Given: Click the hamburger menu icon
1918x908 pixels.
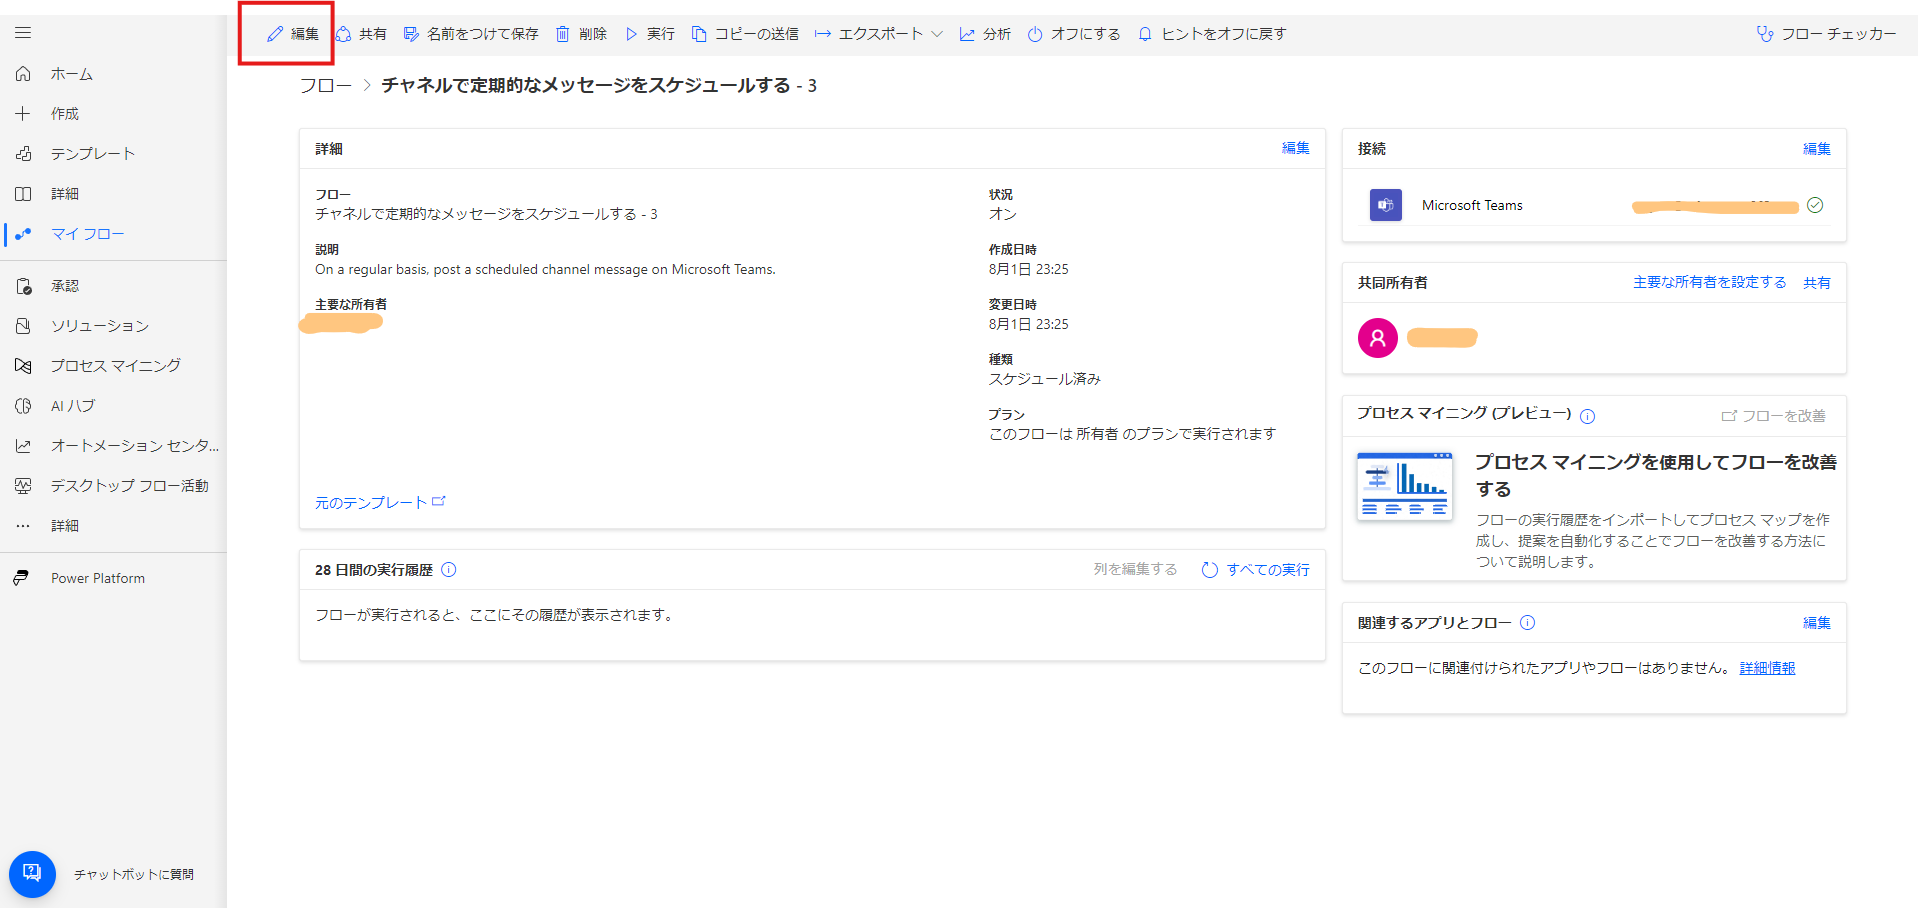Looking at the screenshot, I should click(23, 33).
